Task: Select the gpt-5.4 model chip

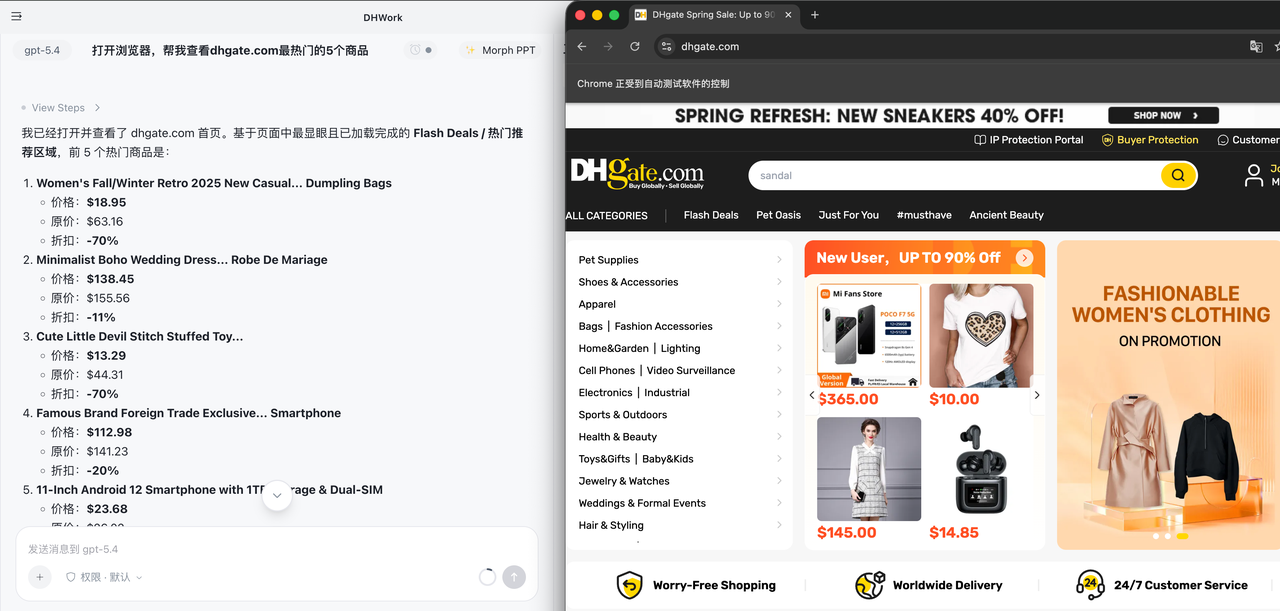Action: coord(44,50)
